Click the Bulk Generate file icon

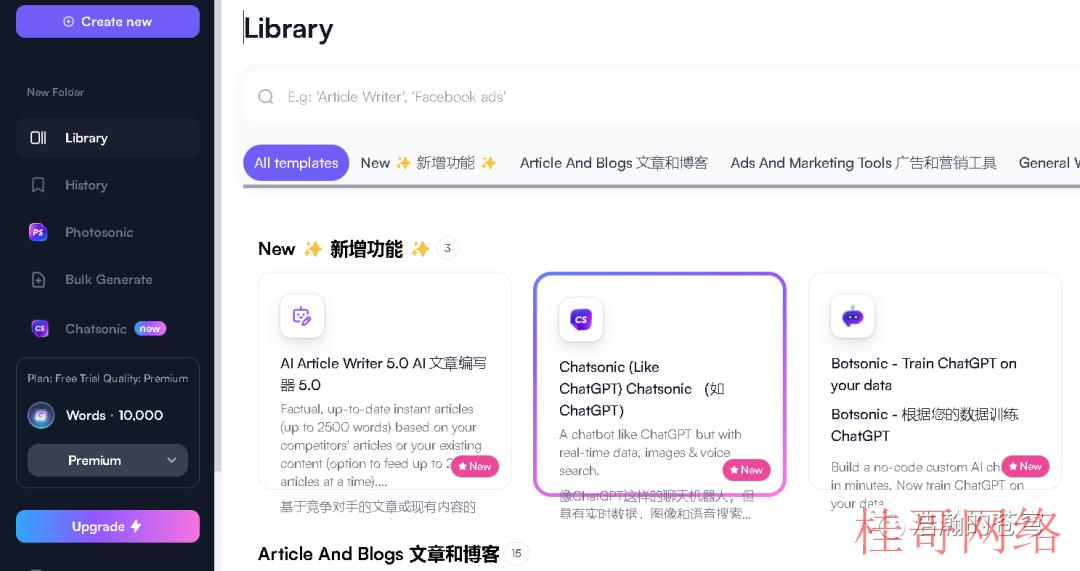[38, 280]
